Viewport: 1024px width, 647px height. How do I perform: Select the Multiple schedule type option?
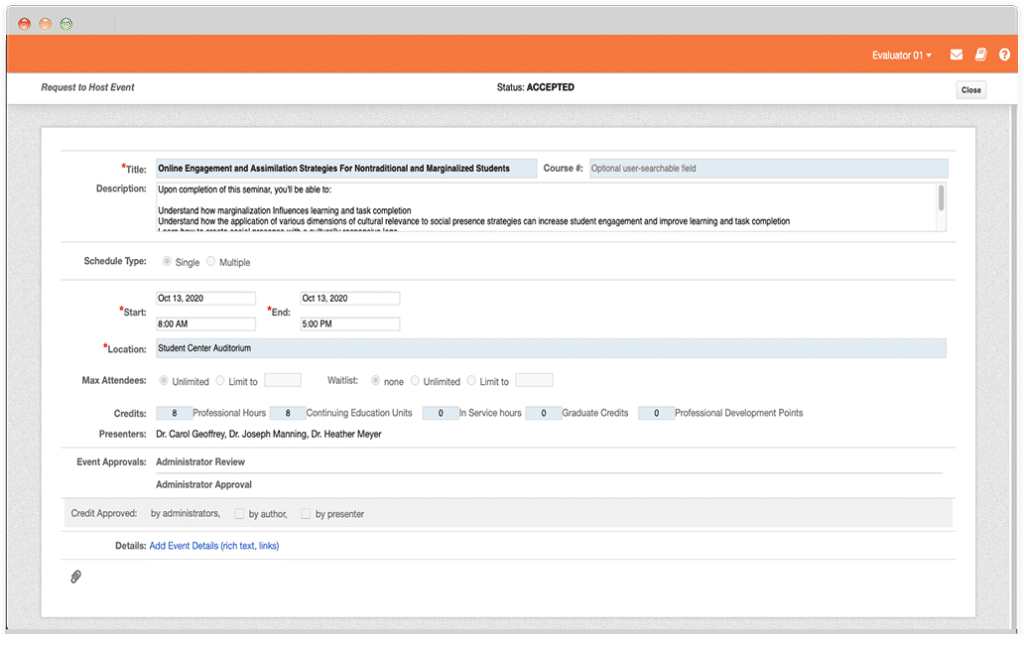click(x=211, y=262)
